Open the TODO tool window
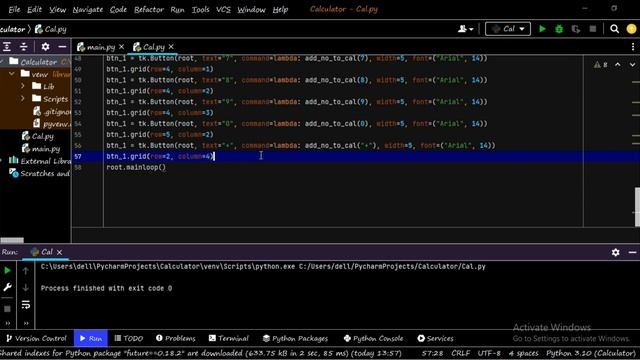This screenshot has width=640, height=360. tap(129, 338)
